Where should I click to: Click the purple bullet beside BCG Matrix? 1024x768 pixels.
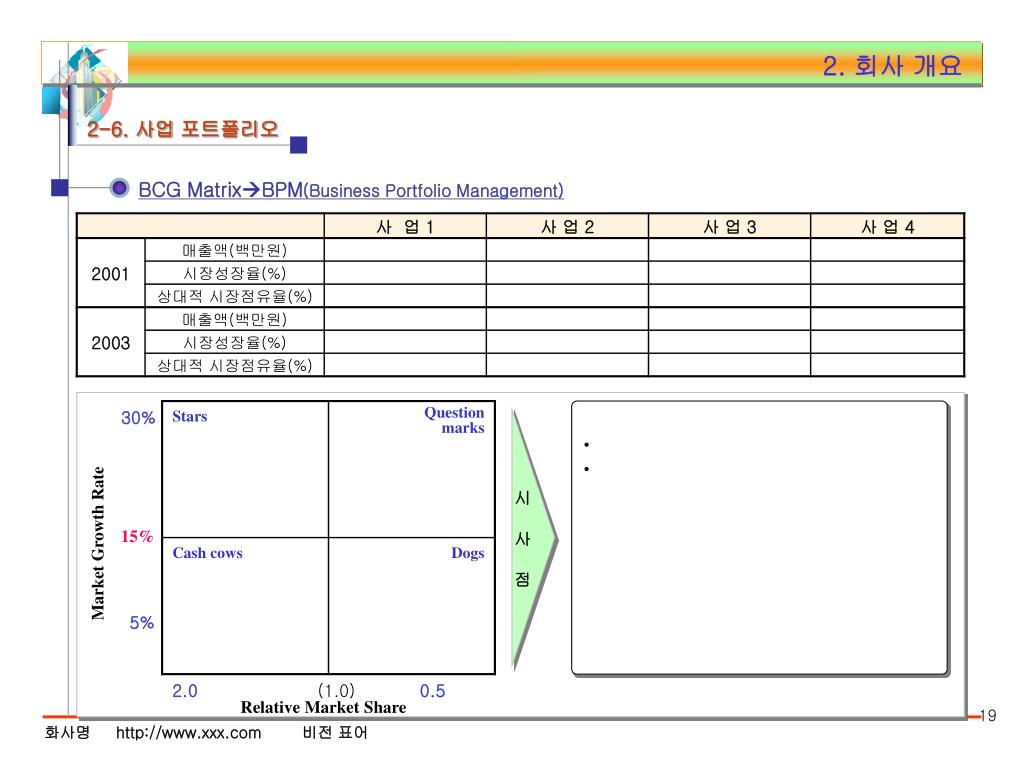[119, 188]
